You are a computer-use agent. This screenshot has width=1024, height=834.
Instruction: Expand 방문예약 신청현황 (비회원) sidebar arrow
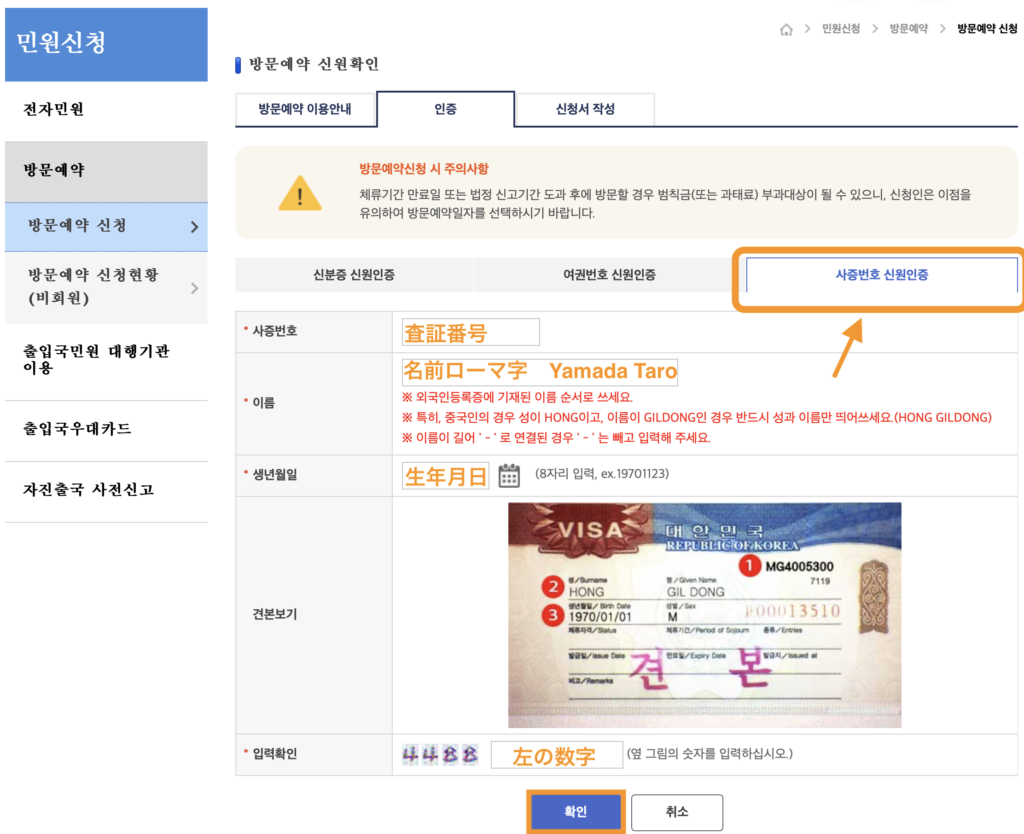[x=194, y=288]
